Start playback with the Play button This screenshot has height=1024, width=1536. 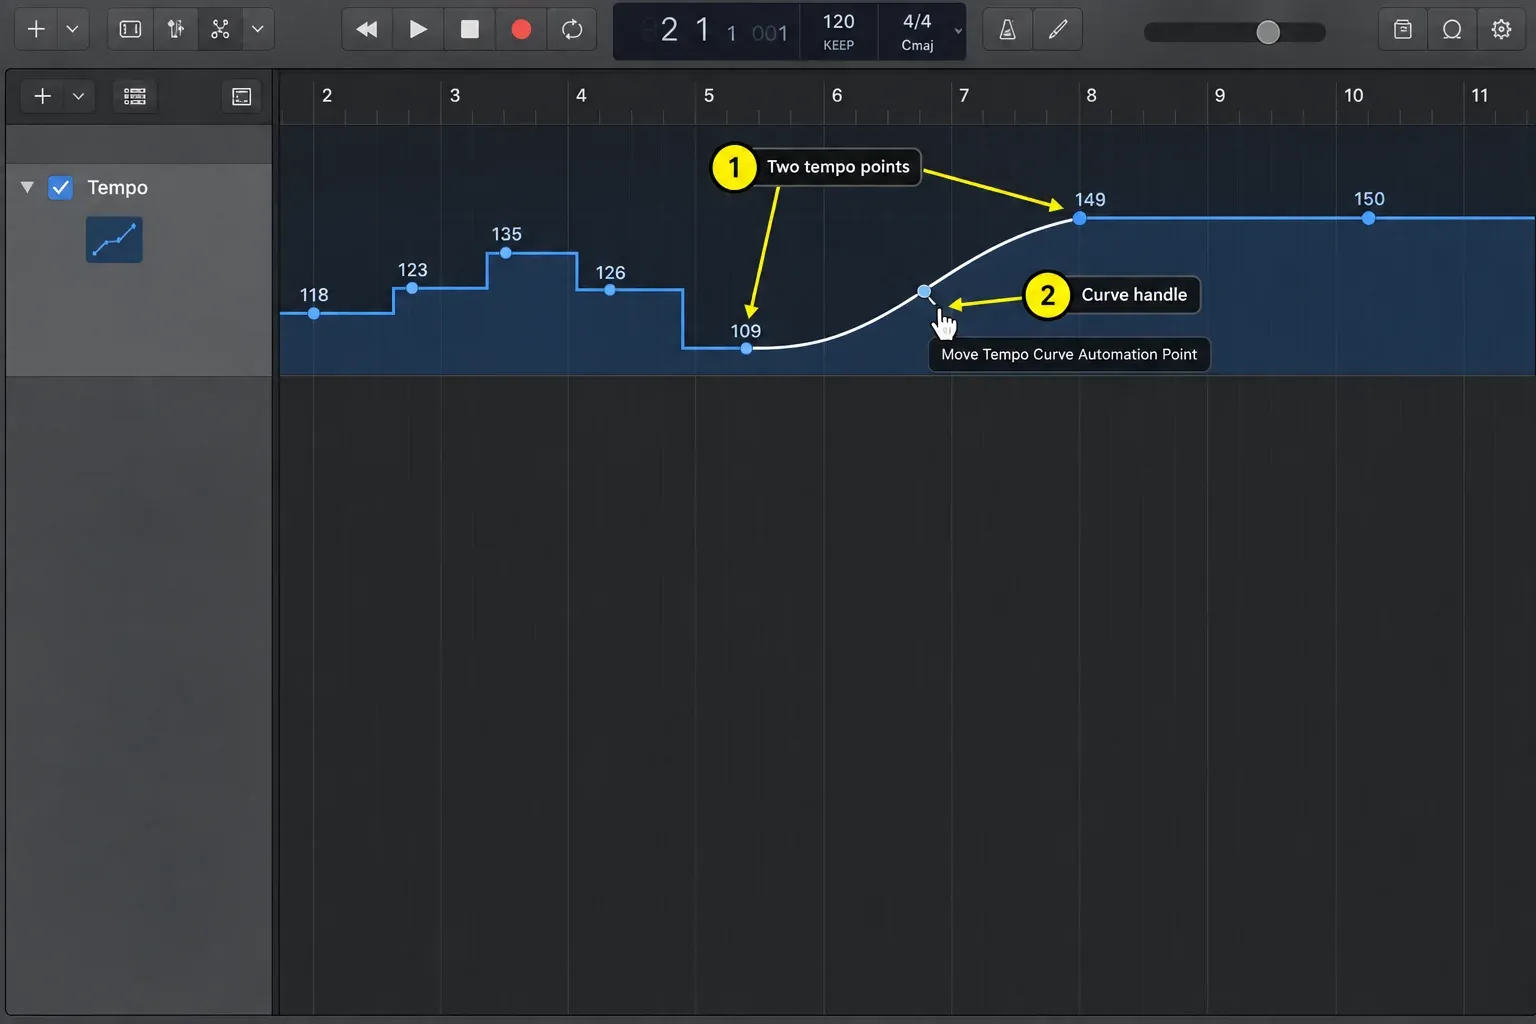coord(418,29)
